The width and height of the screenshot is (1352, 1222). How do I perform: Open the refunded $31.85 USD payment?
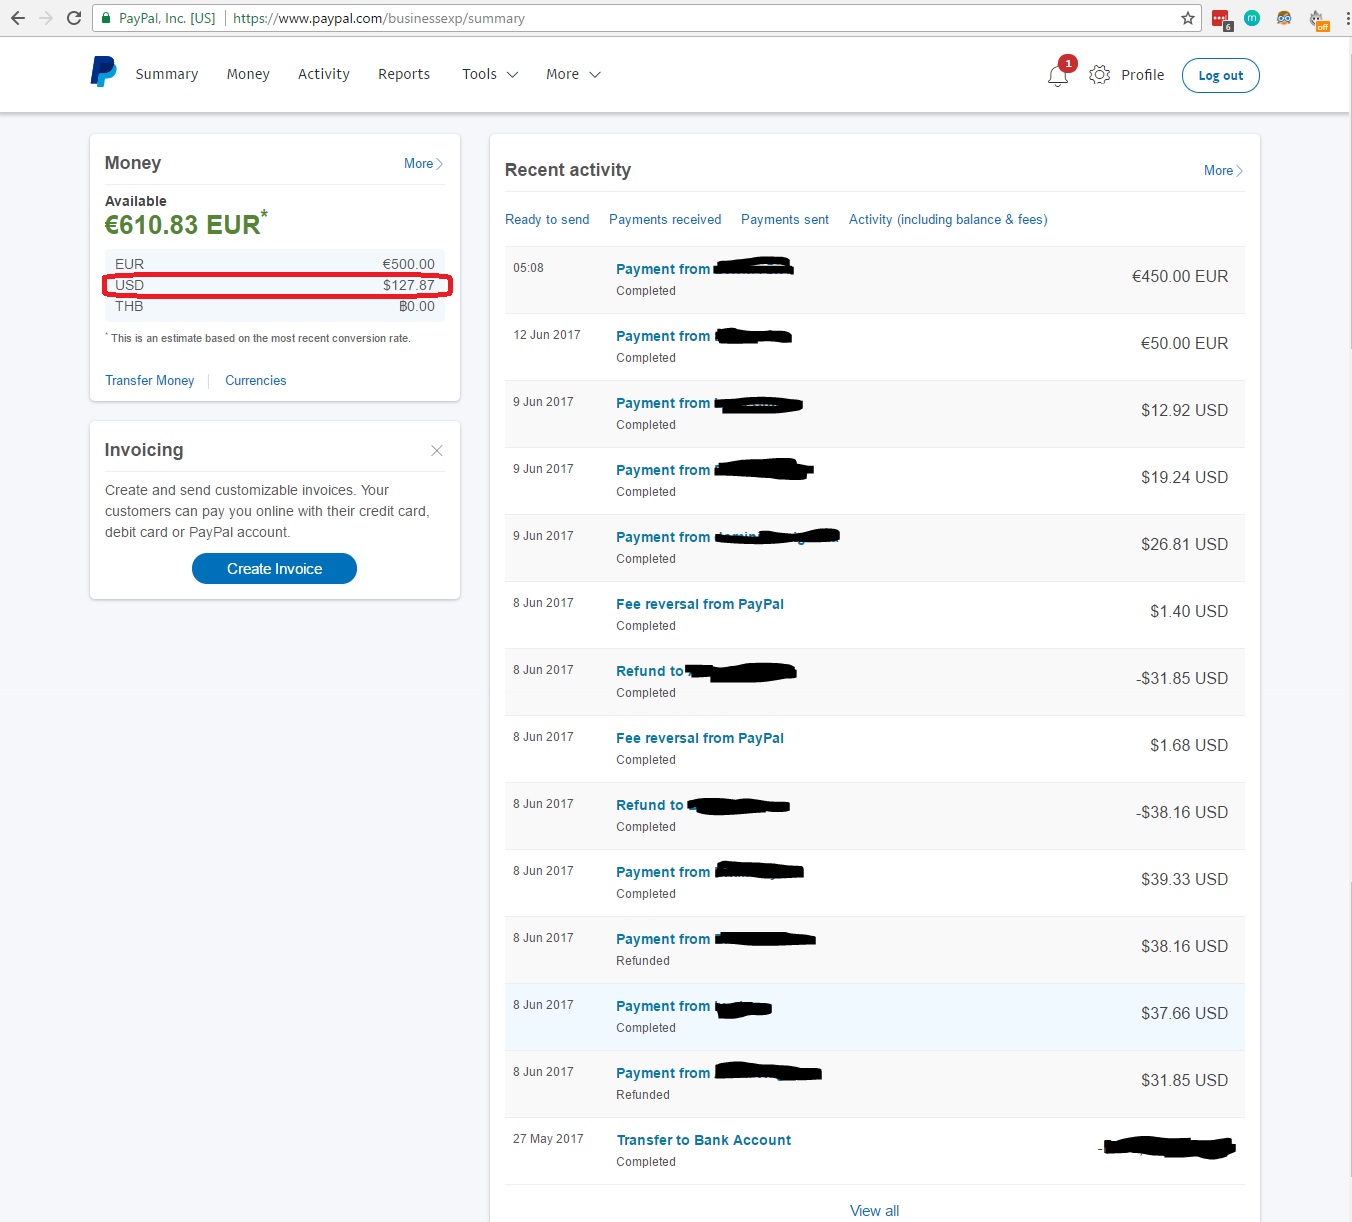pos(875,1084)
